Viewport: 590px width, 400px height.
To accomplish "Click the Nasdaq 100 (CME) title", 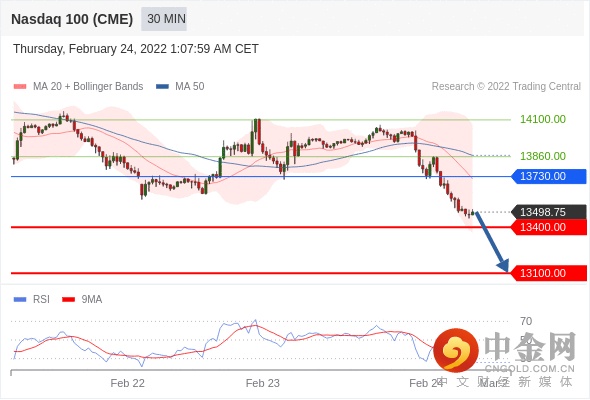I will pos(72,19).
